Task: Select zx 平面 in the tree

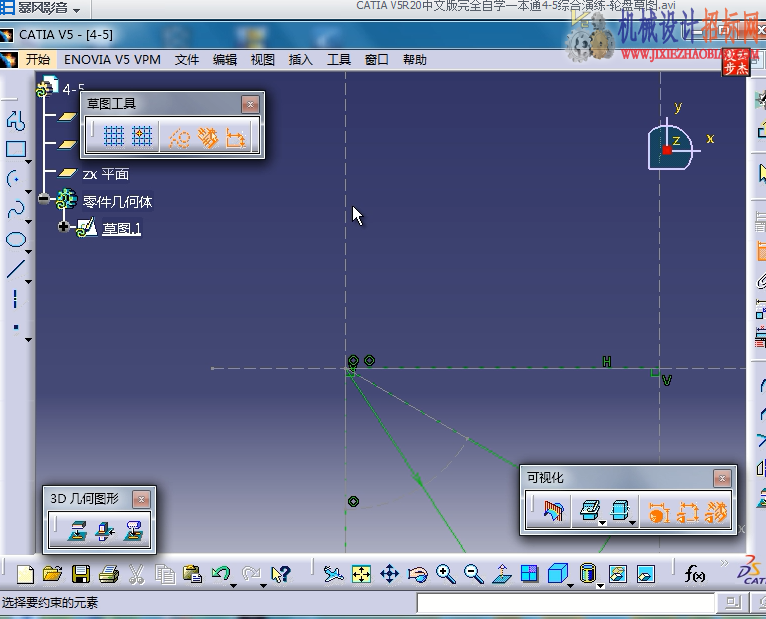Action: 106,174
